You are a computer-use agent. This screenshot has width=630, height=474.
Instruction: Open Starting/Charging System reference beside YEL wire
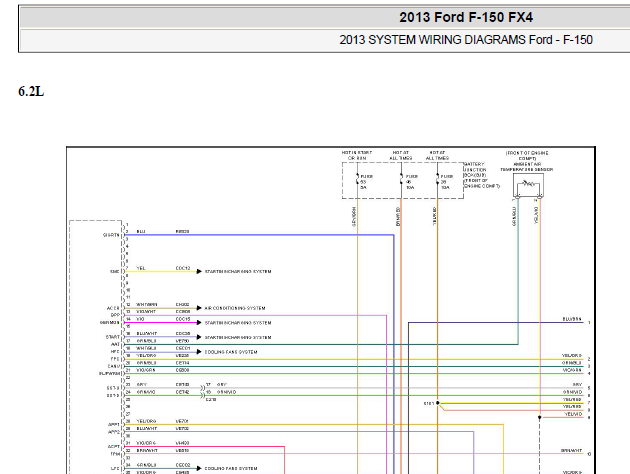click(x=238, y=272)
